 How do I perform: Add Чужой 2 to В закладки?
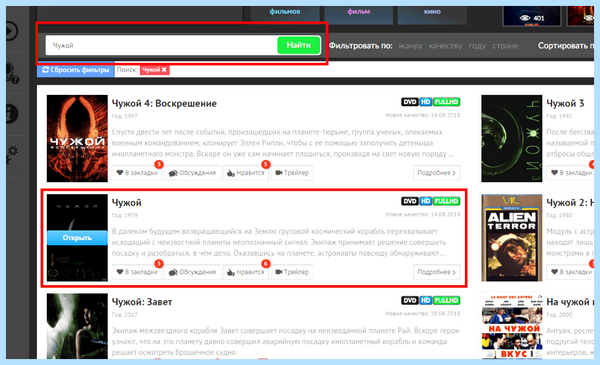[x=570, y=272]
